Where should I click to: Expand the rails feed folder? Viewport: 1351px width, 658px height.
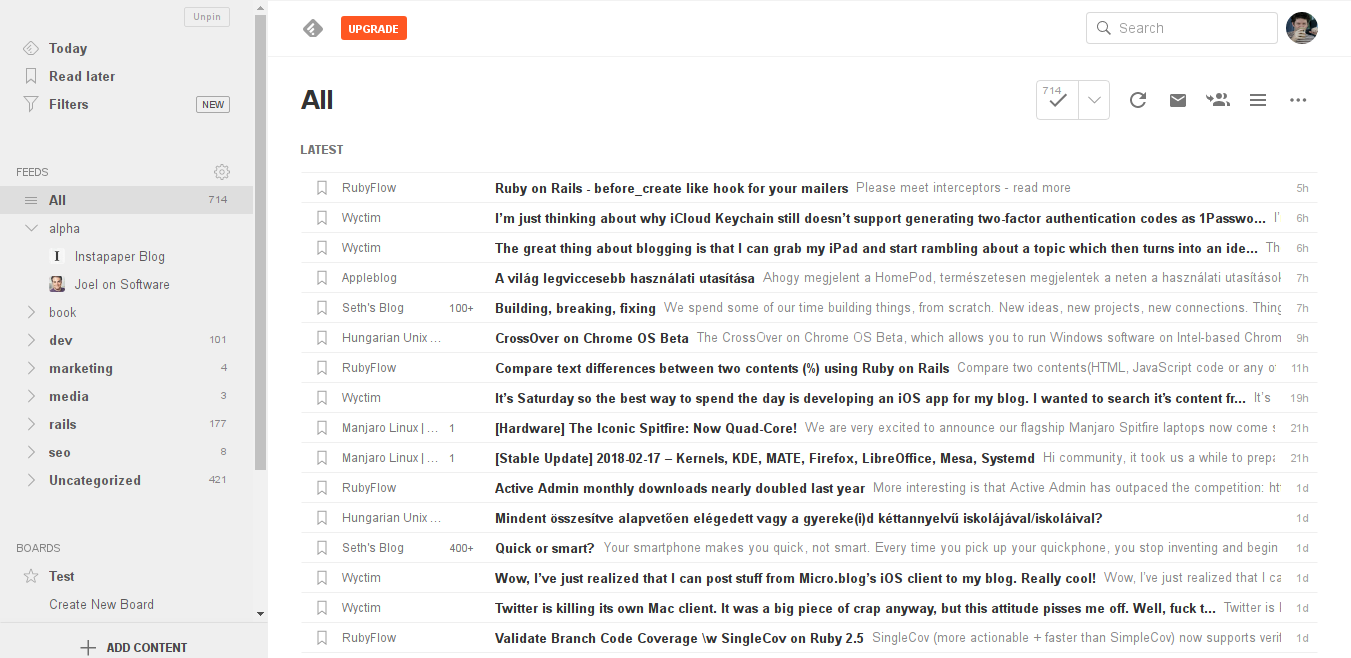tap(30, 425)
